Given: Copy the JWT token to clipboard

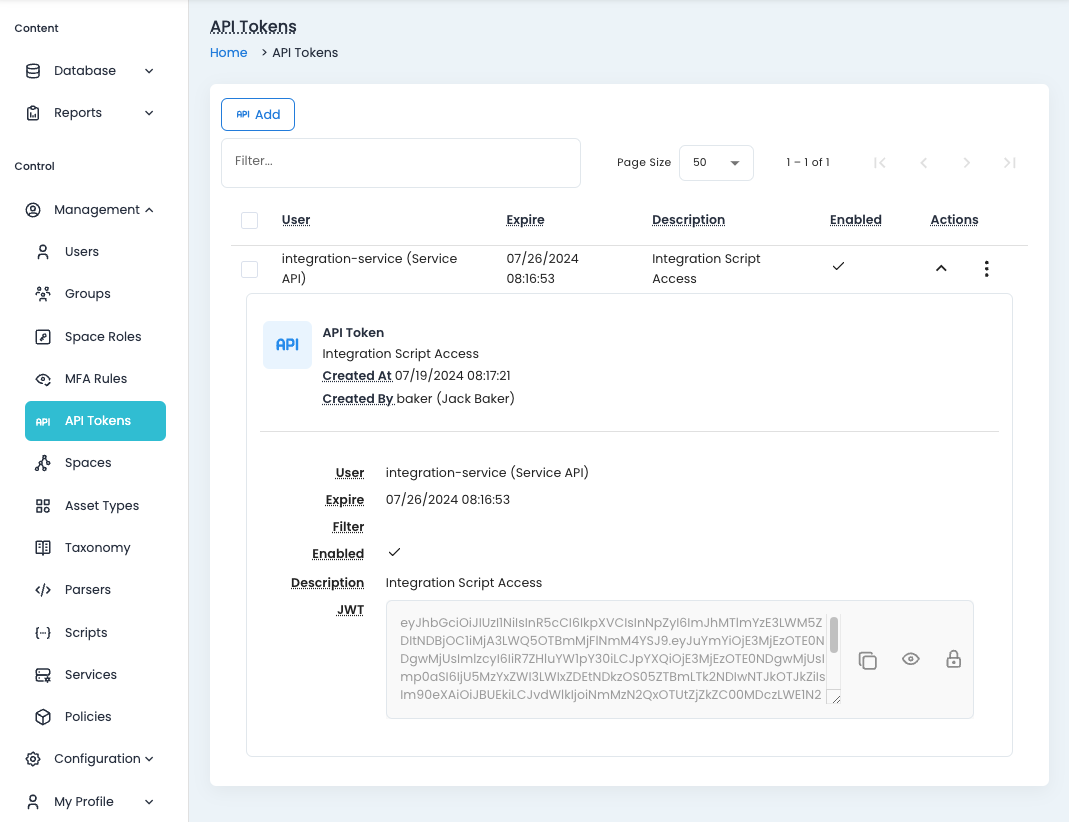Looking at the screenshot, I should (x=867, y=660).
